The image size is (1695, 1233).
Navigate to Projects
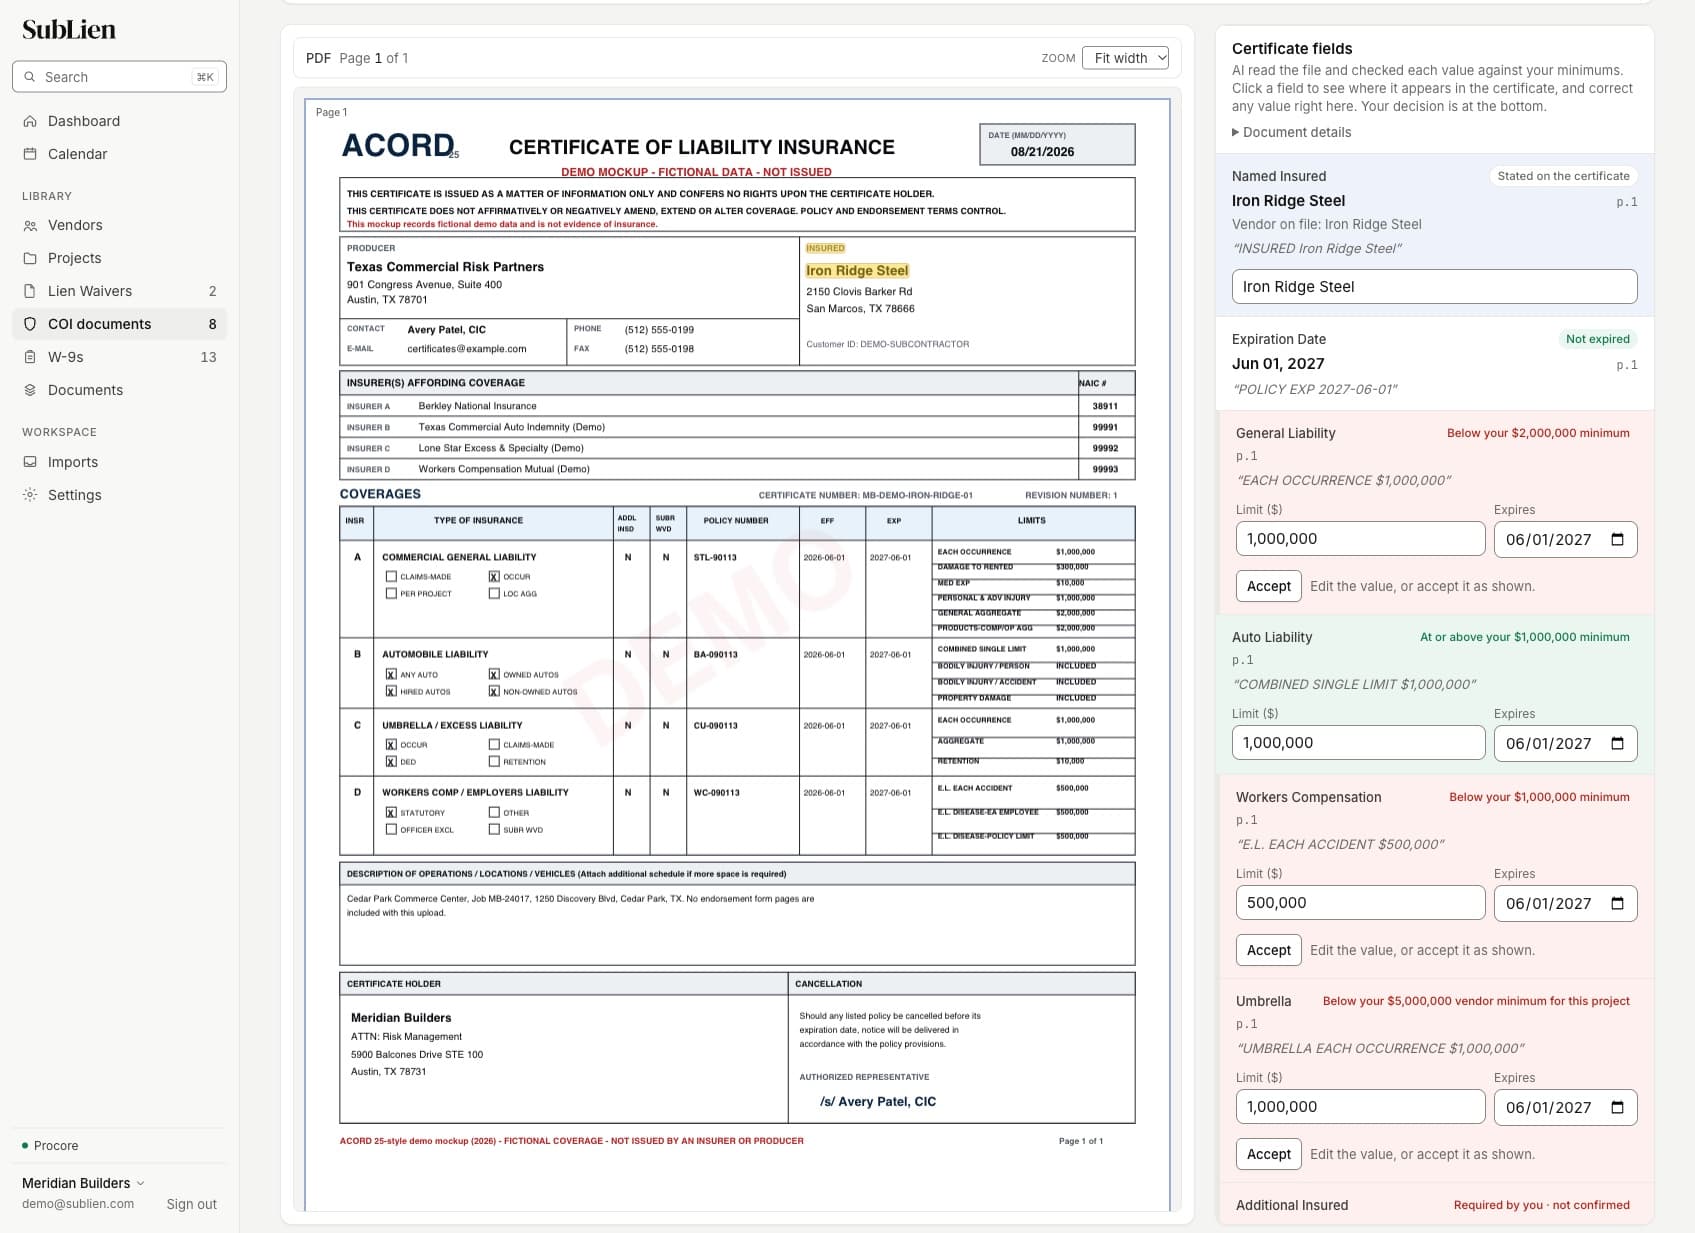(119, 258)
